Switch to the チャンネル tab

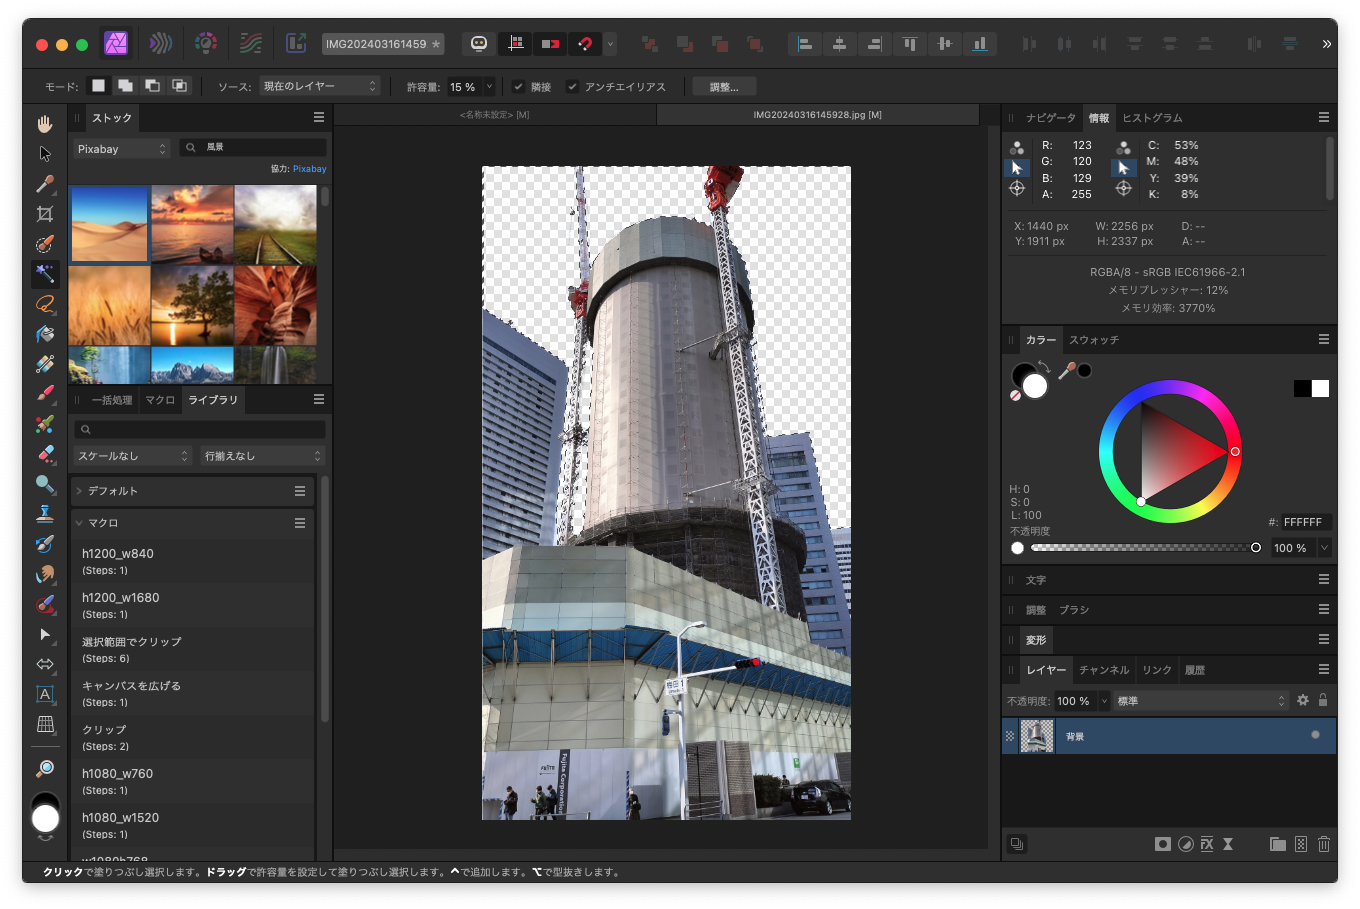pyautogui.click(x=1104, y=670)
